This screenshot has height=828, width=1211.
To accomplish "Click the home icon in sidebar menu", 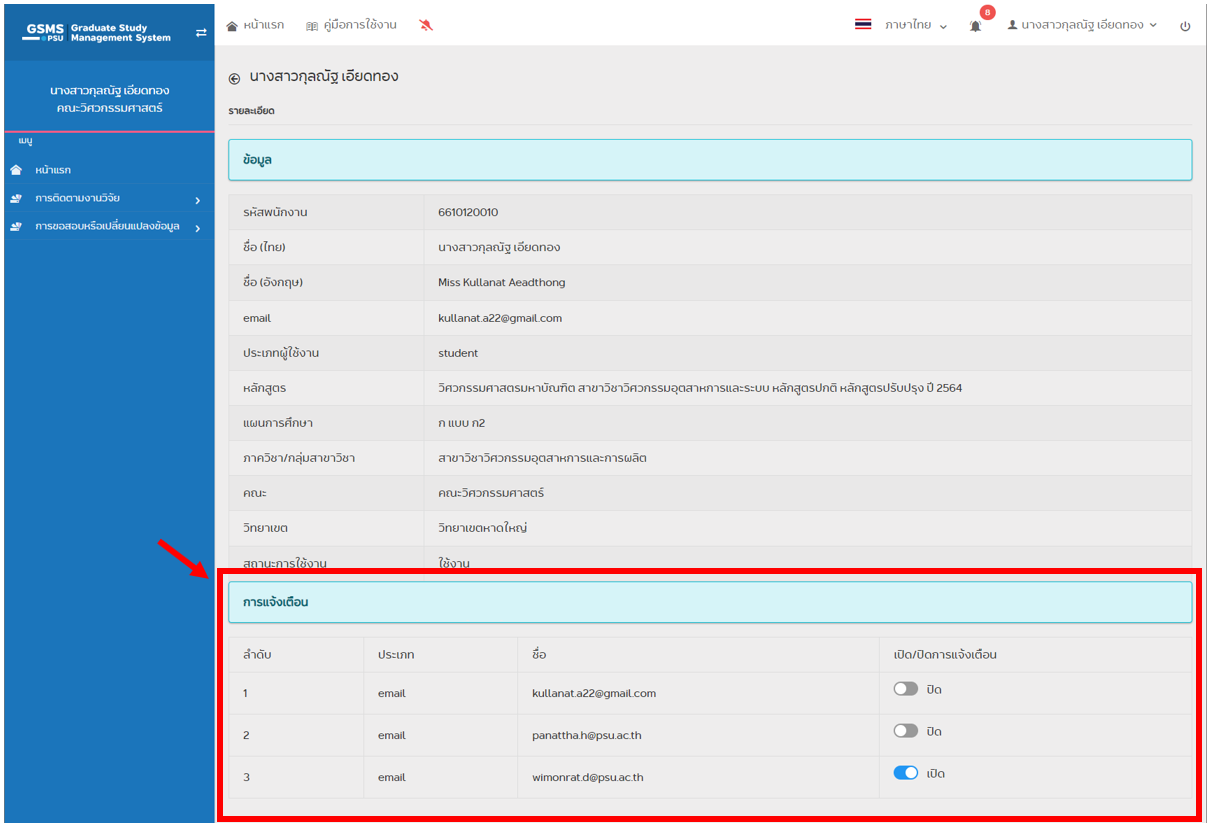I will click(16, 170).
